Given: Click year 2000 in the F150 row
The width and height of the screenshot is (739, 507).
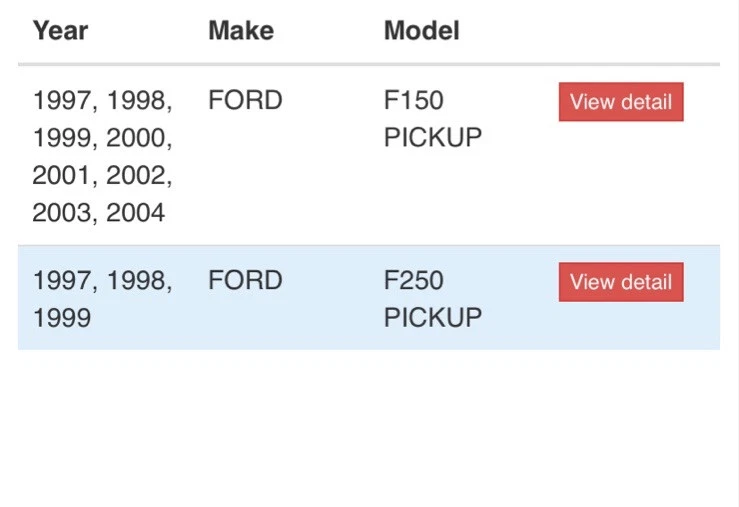Looking at the screenshot, I should tap(139, 138).
